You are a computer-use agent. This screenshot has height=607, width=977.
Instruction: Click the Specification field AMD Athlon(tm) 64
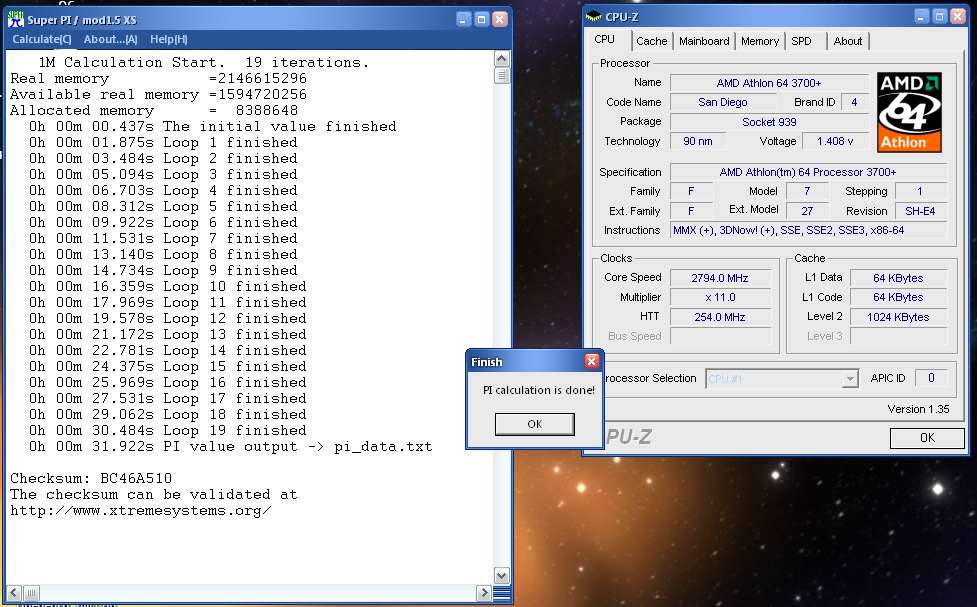[x=808, y=172]
